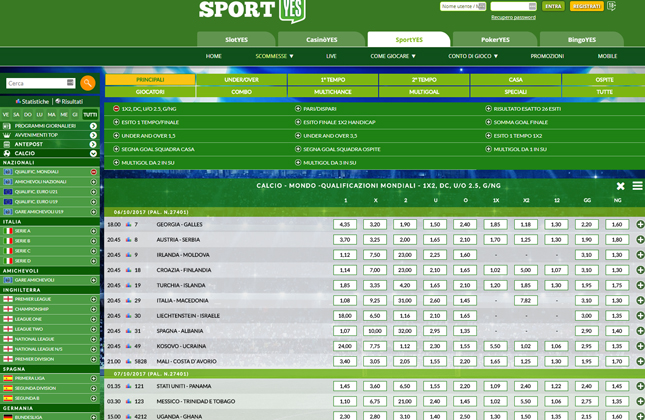The image size is (645, 420).
Task: Open statistics icon for Austria - Serbia
Action: pos(128,240)
